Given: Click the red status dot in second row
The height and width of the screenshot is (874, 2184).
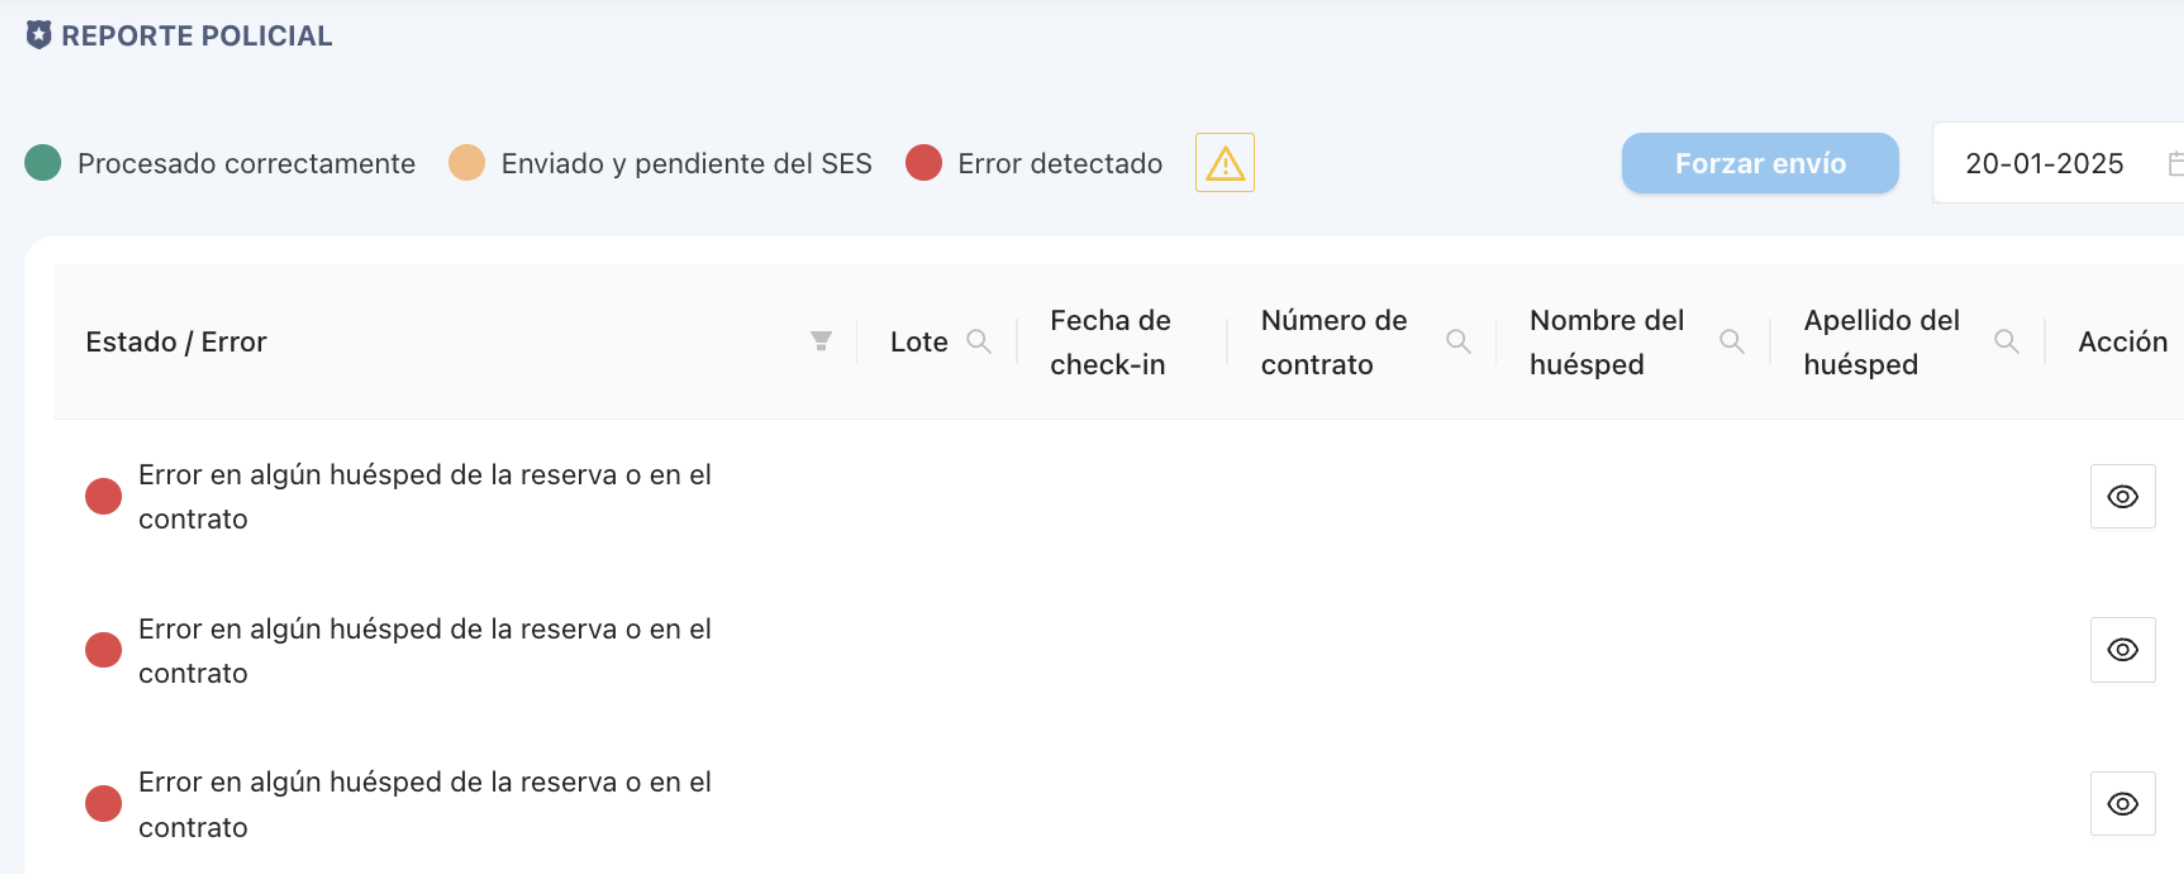Looking at the screenshot, I should (x=103, y=650).
